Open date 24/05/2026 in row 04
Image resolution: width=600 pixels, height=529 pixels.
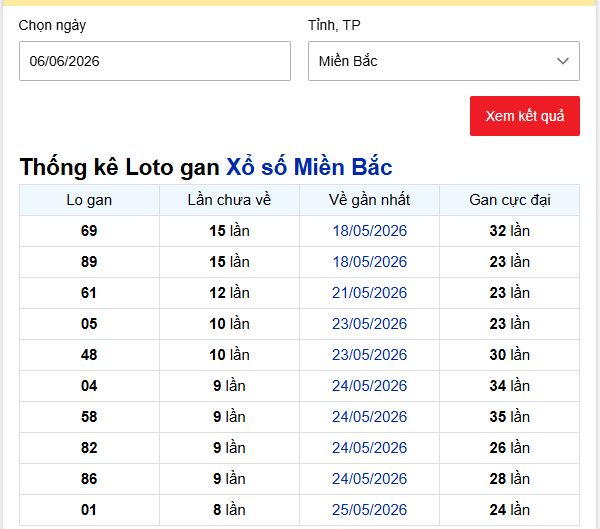coord(369,386)
